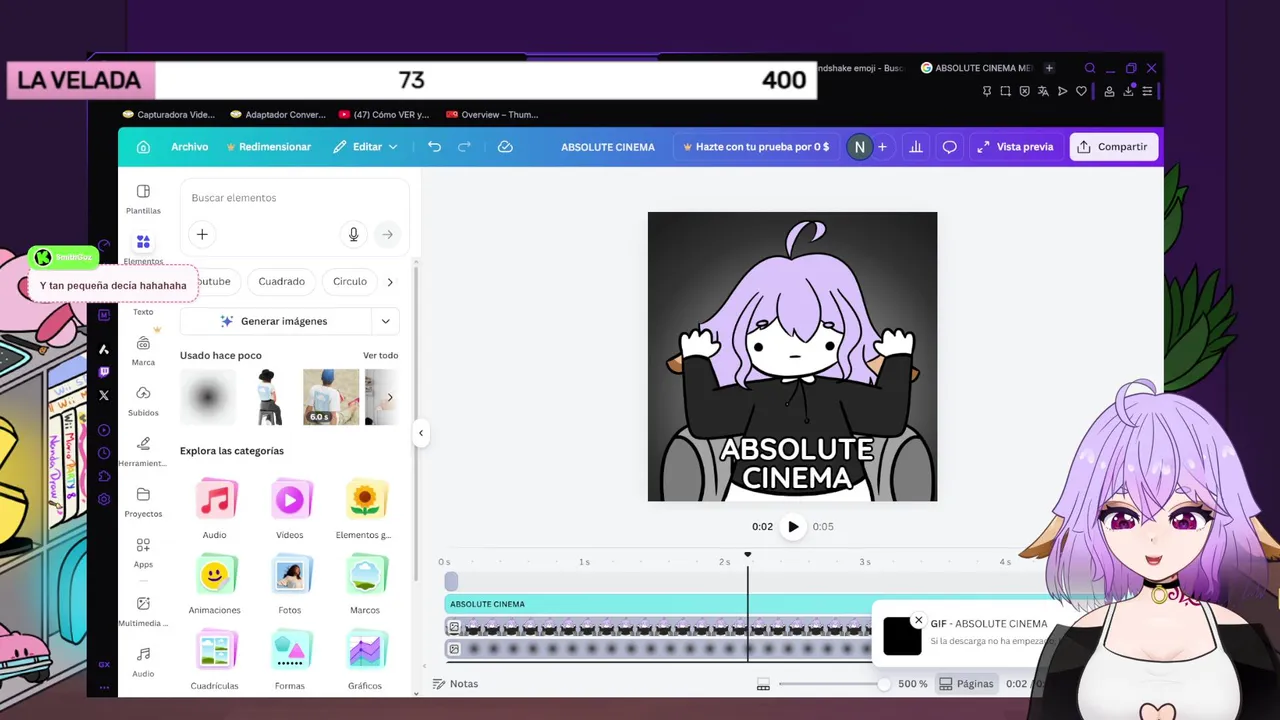
Task: Open the Gráficos category tile
Action: pos(365,660)
